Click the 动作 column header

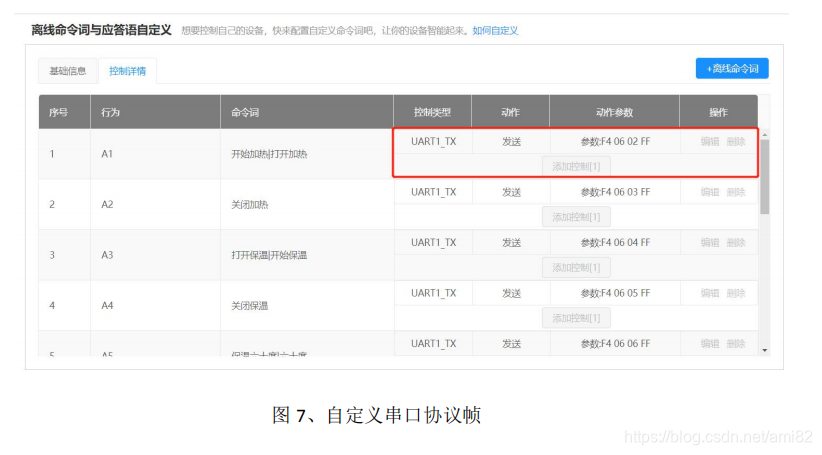[x=510, y=112]
